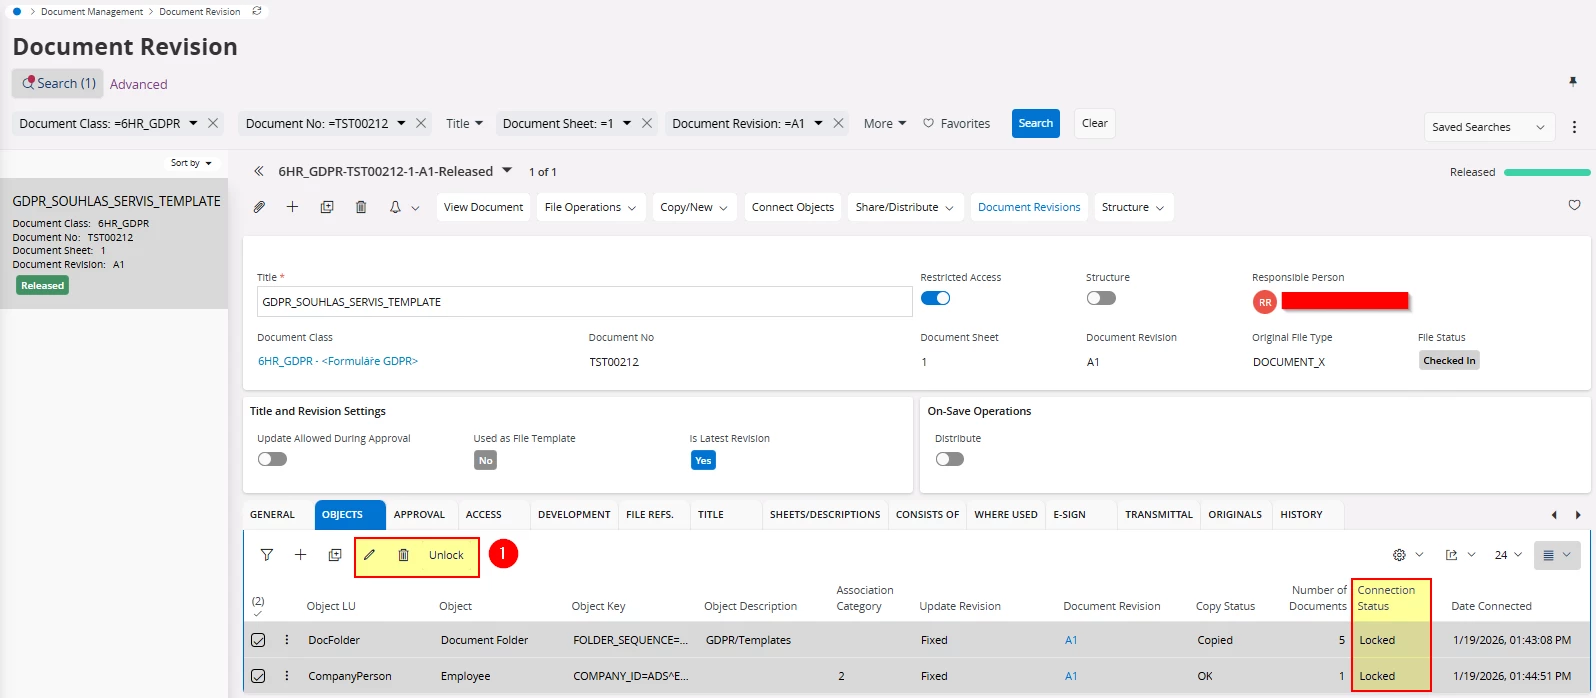
Task: Click the favorite heart icon on document record
Action: [x=1574, y=206]
